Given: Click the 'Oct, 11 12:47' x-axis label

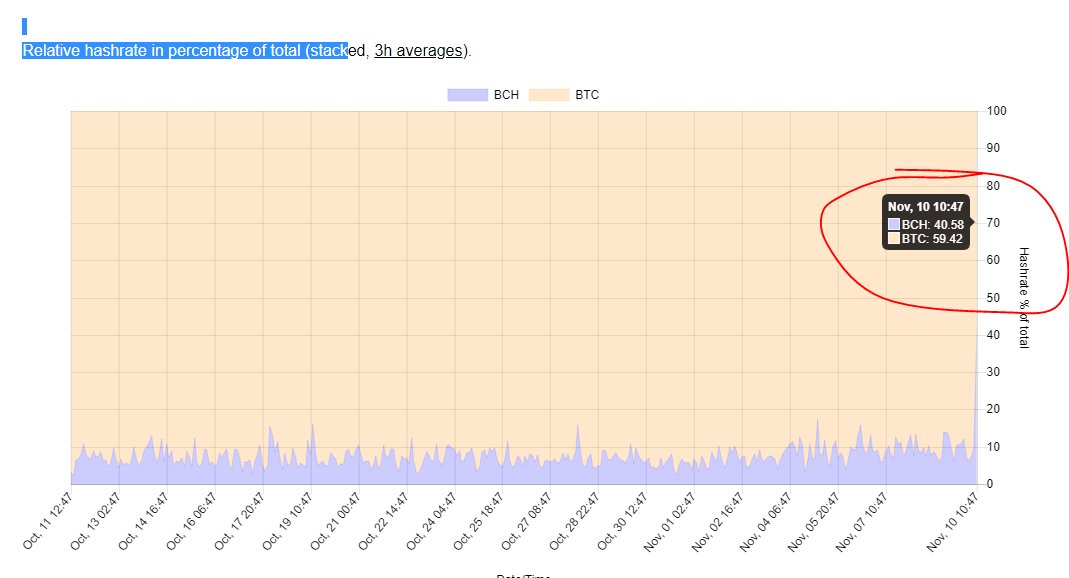Looking at the screenshot, I should pos(47,521).
